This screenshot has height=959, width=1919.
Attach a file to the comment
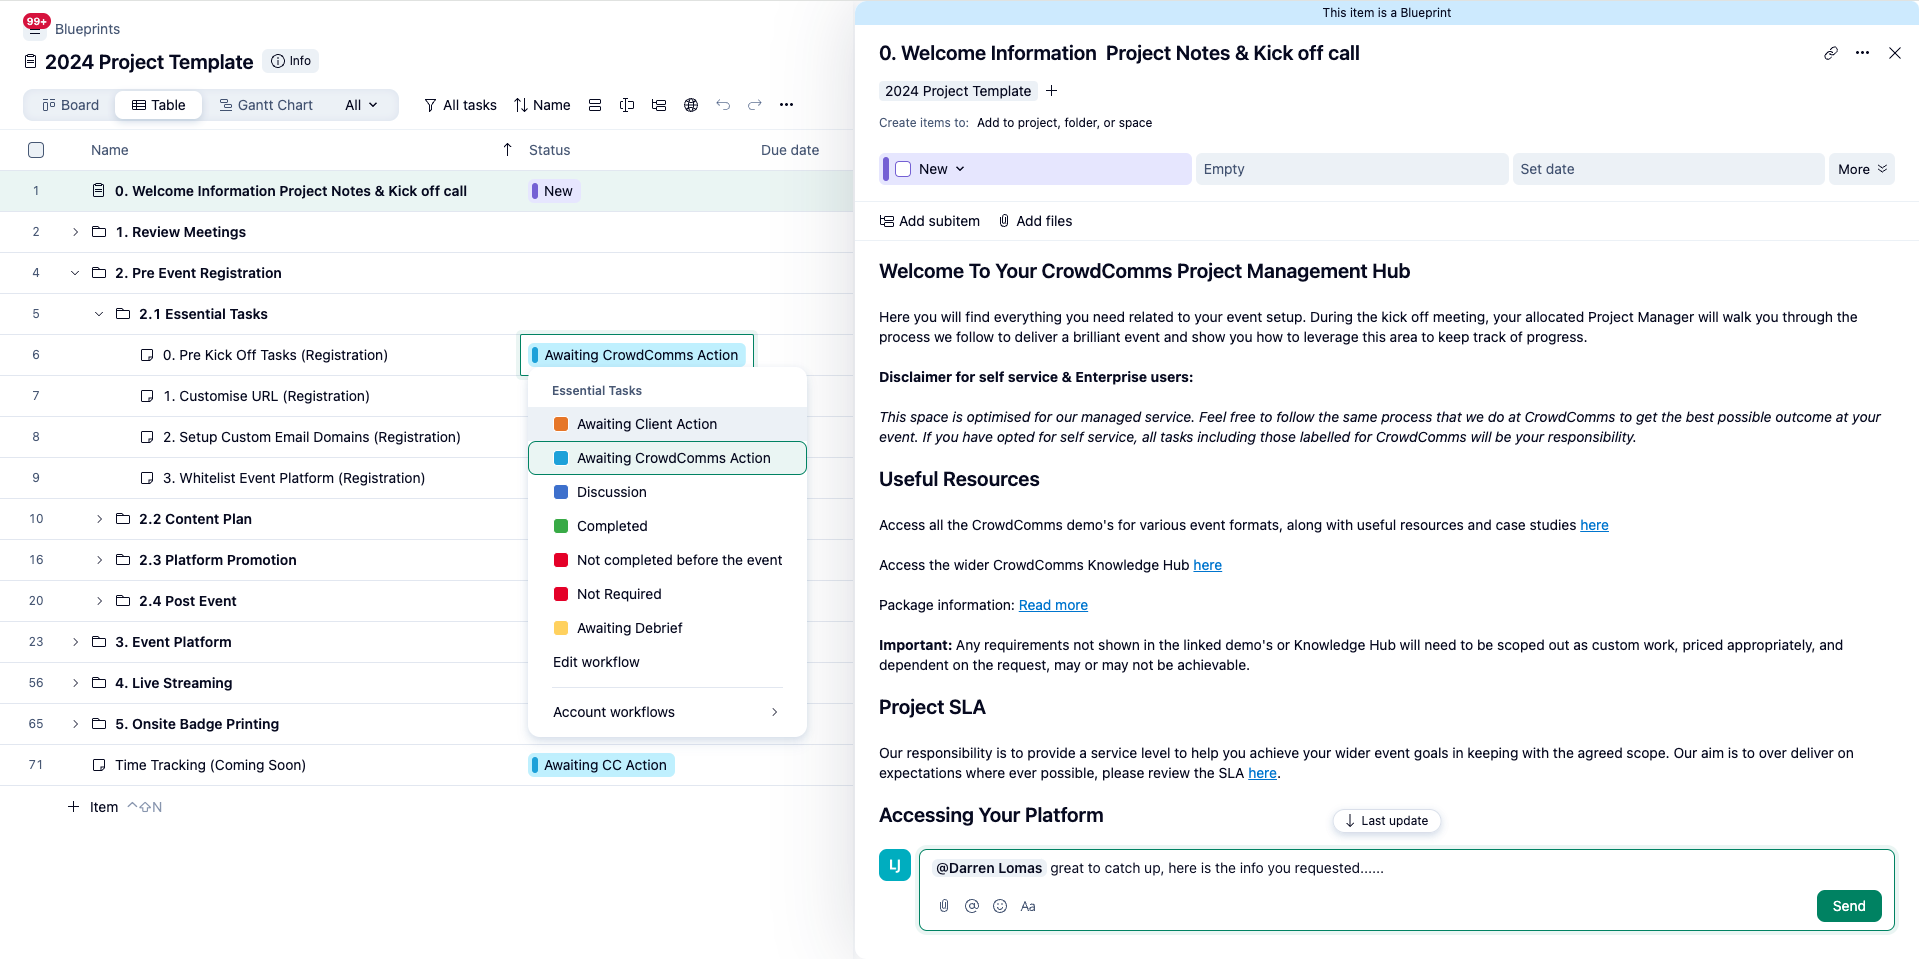click(x=943, y=906)
